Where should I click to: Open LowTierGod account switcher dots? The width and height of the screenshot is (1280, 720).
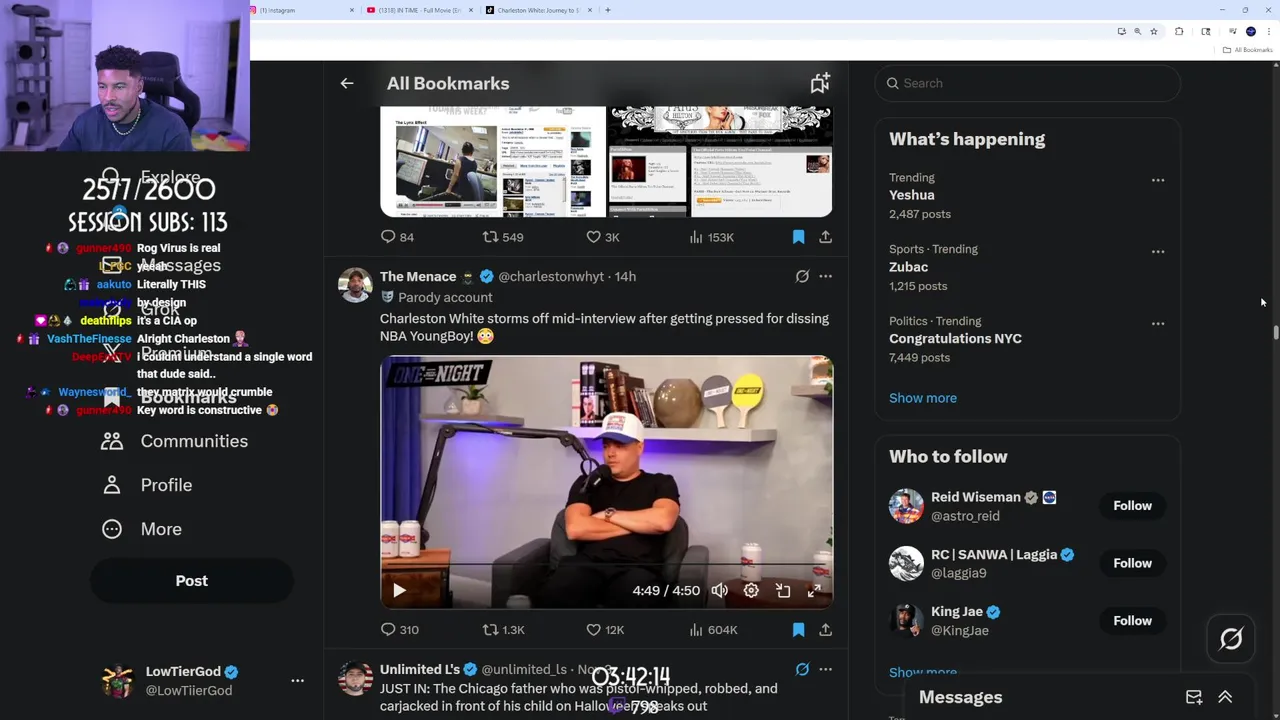click(x=297, y=680)
